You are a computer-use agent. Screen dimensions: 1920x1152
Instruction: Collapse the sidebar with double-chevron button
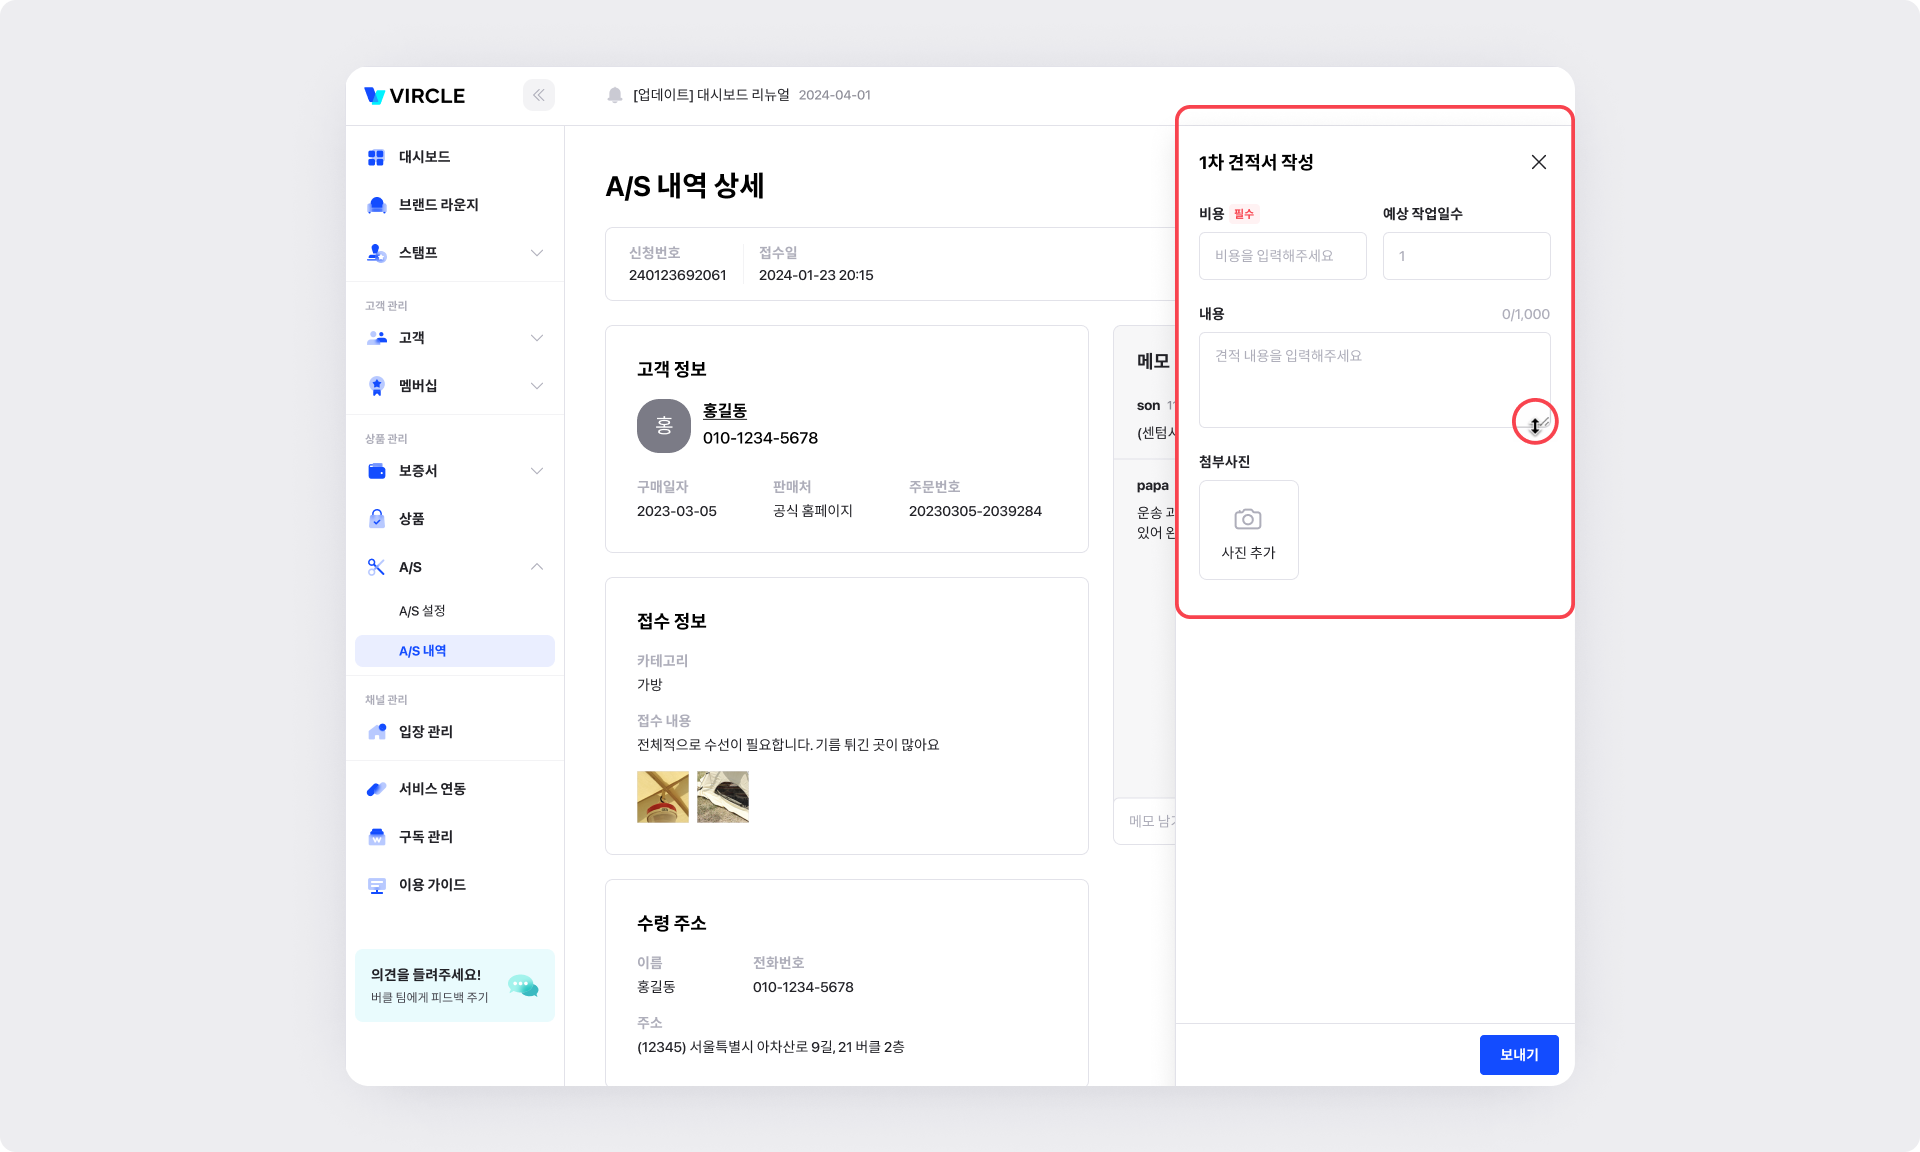pos(538,95)
